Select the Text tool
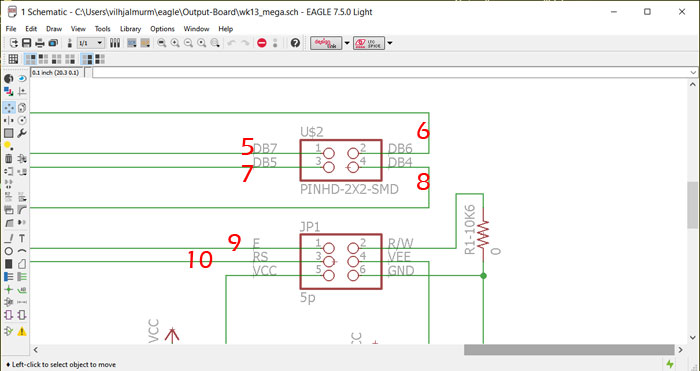This screenshot has width=700, height=371. (x=22, y=238)
